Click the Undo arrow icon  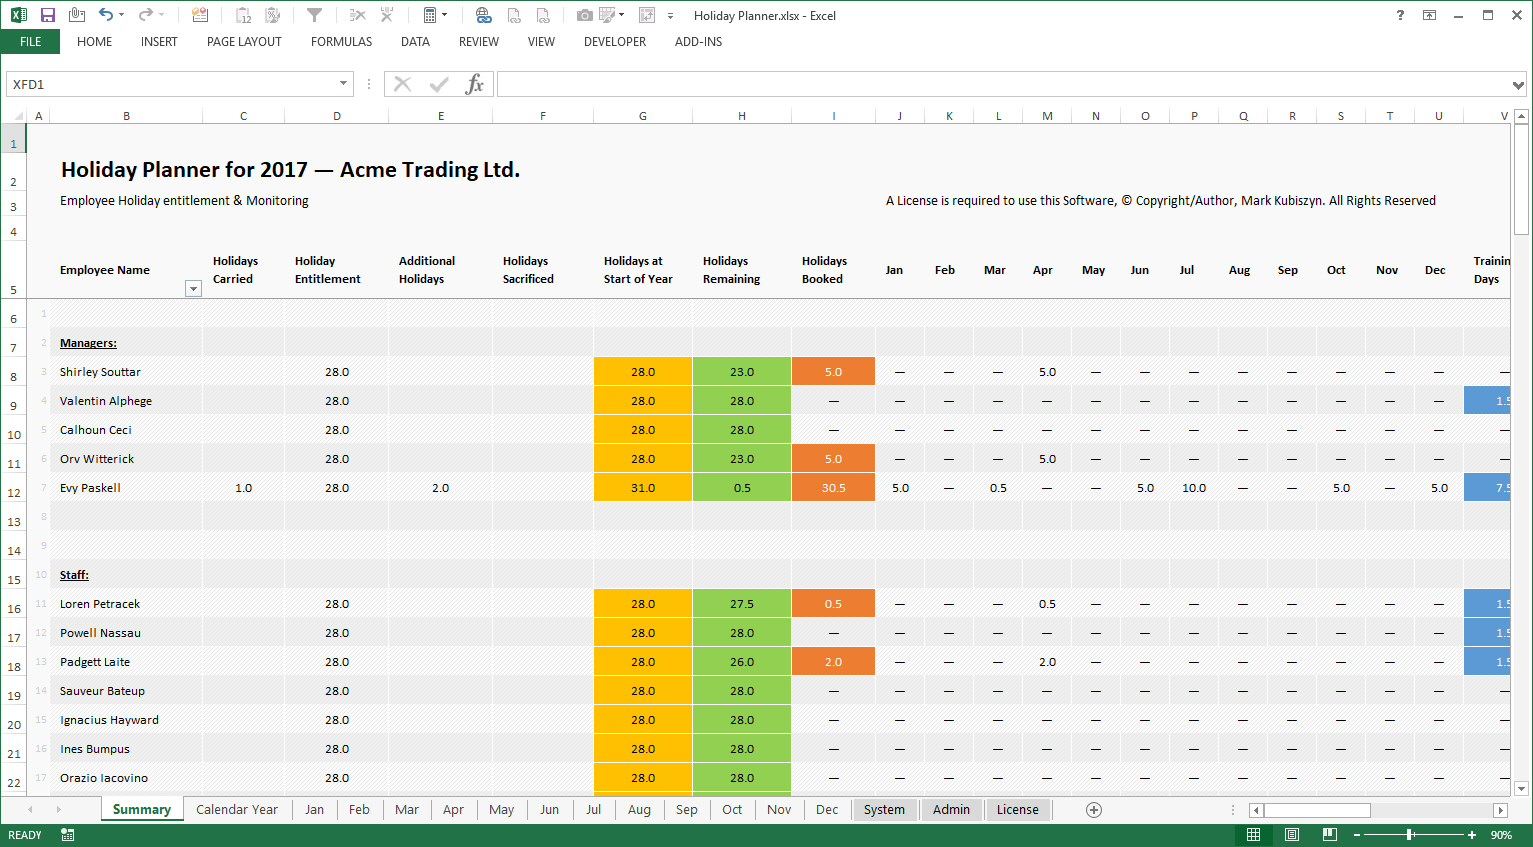point(105,15)
